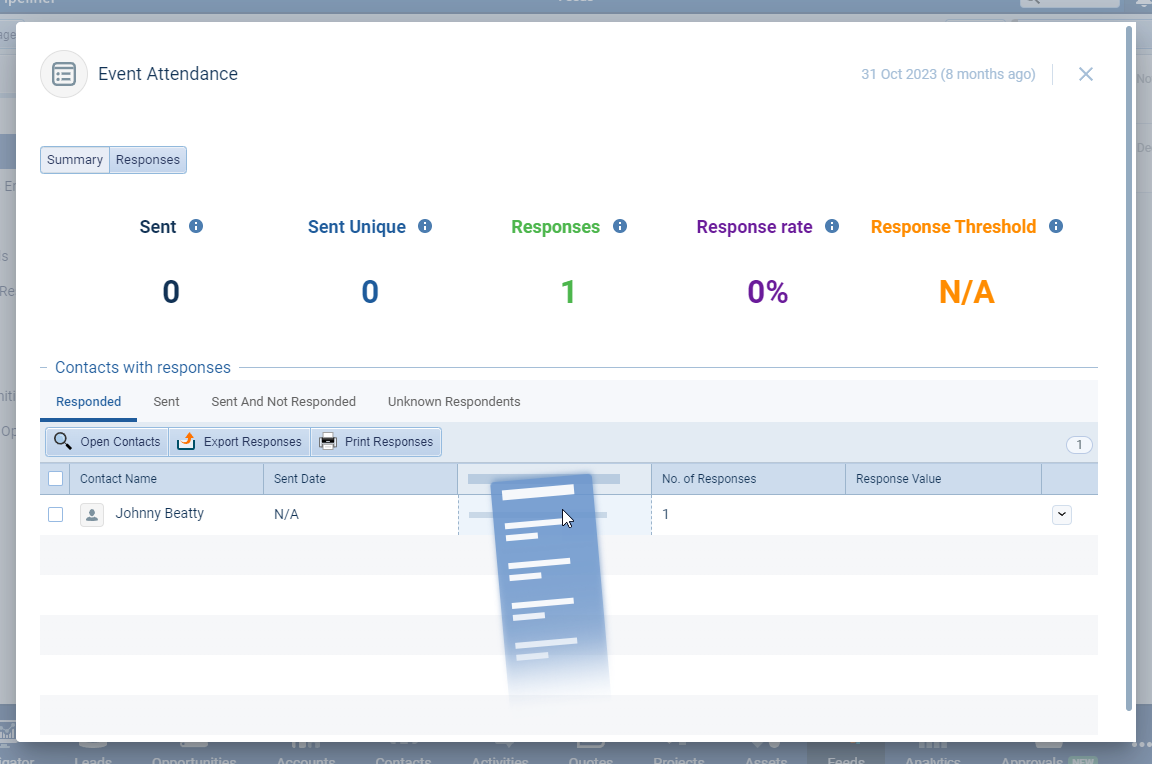Screen dimensions: 1152x764
Task: Click the info icon beside Response rate
Action: (832, 226)
